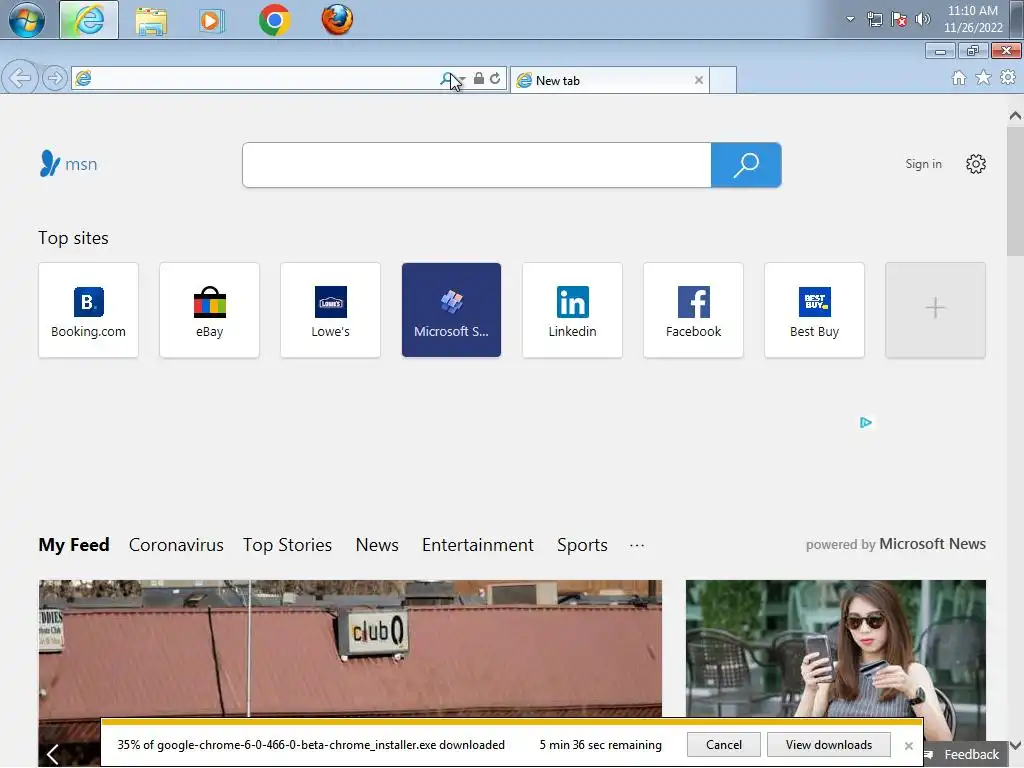Open the Linkedin top site tile
1024x768 pixels.
coord(572,310)
